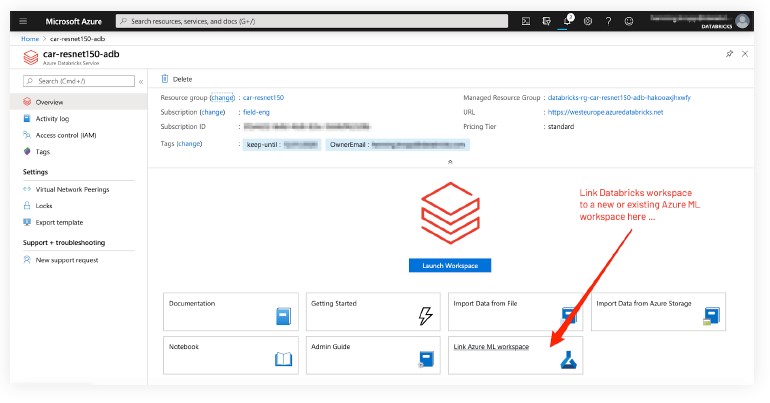Screen dimensions: 770x403
Task: Click the Notebook open-book icon
Action: pos(283,359)
